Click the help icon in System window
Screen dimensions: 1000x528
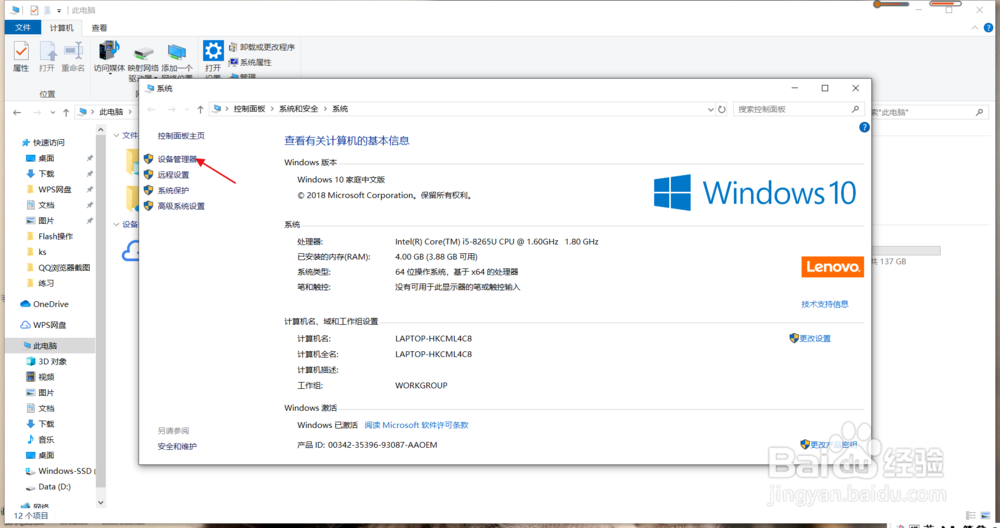tap(864, 128)
